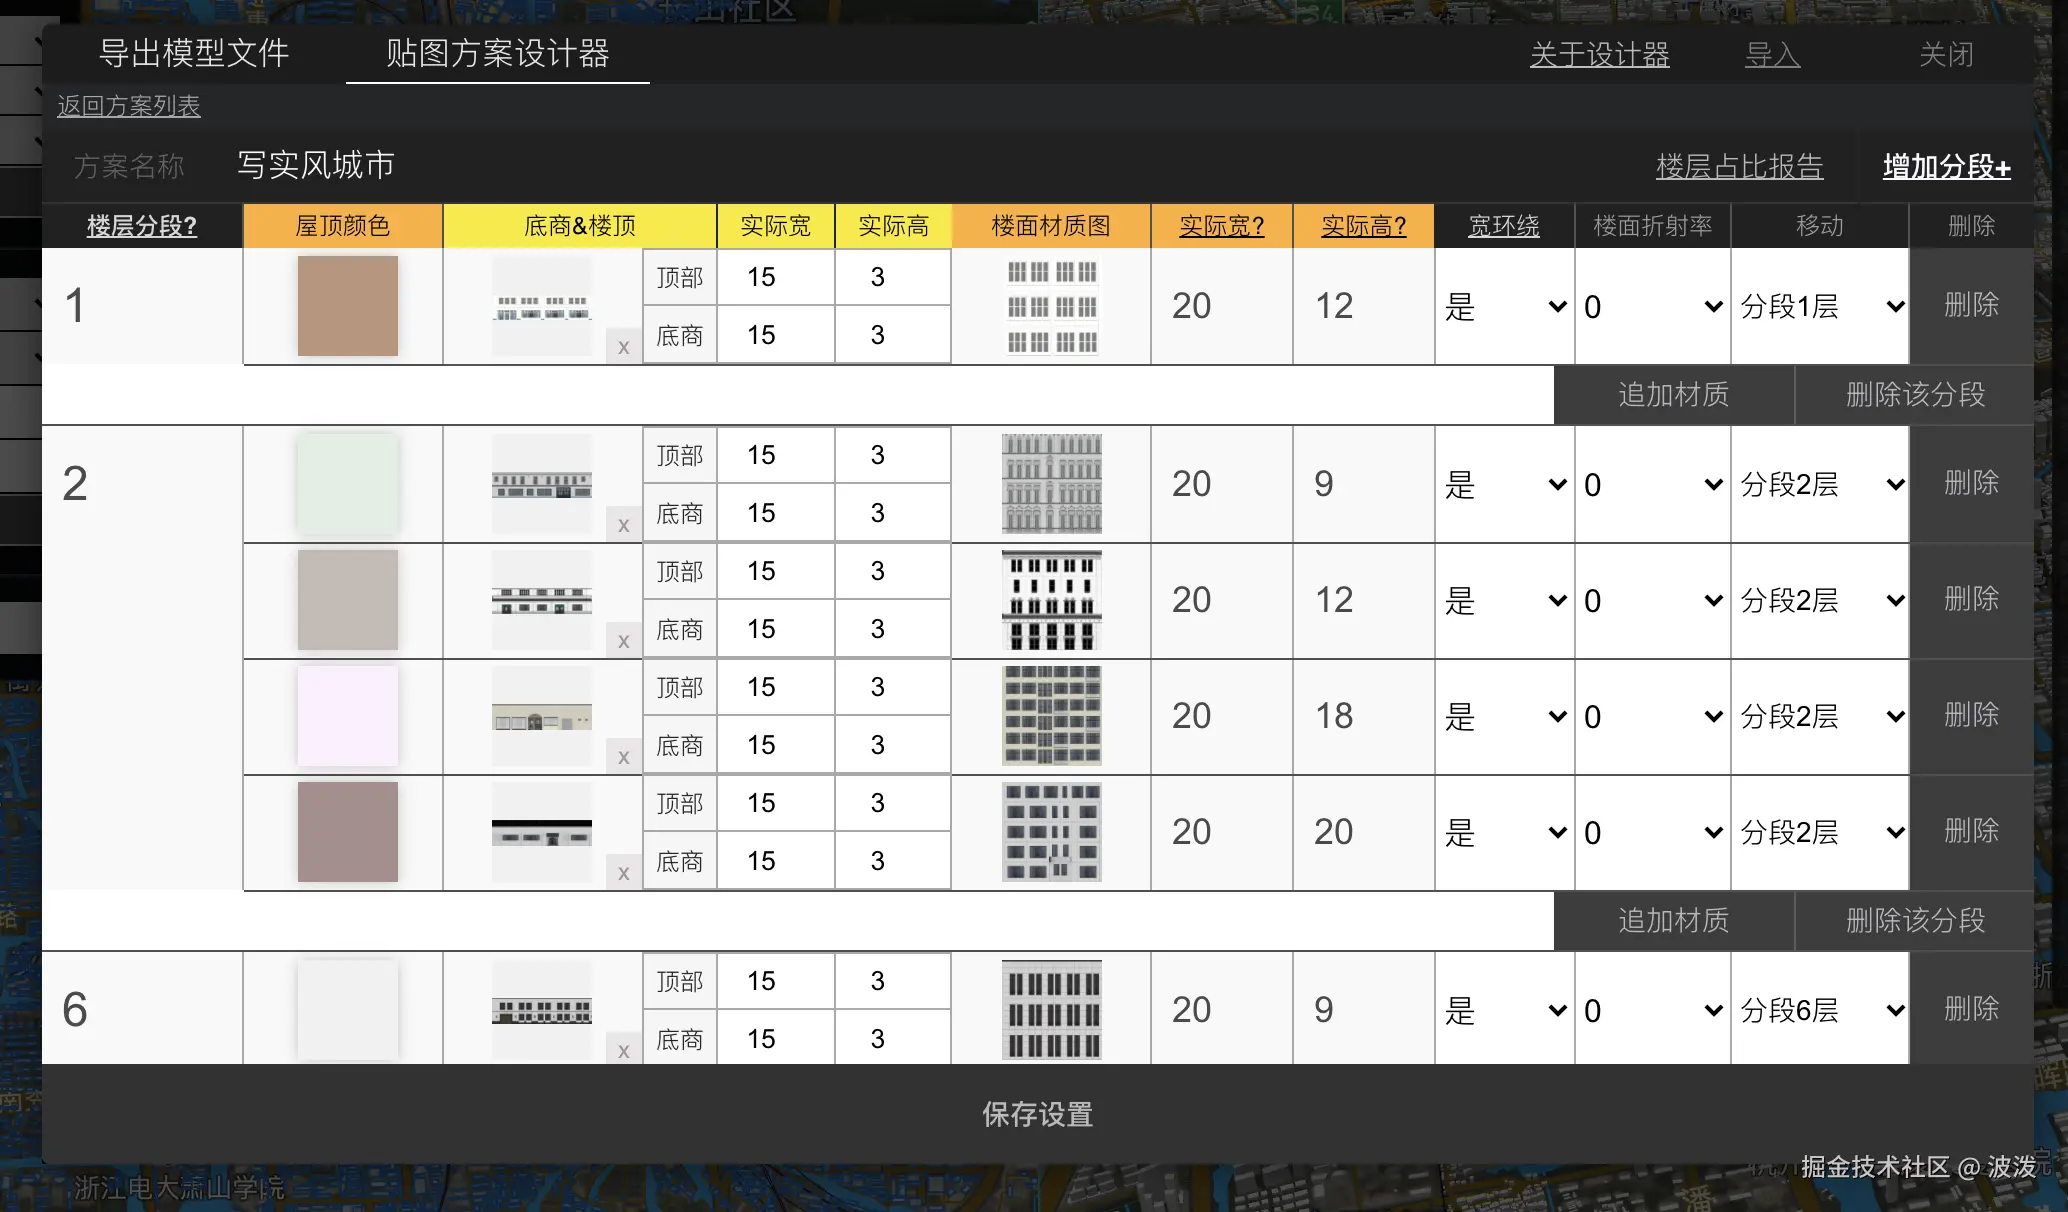The image size is (2068, 1212).
Task: Open 楼层占比报告 link
Action: (1739, 166)
